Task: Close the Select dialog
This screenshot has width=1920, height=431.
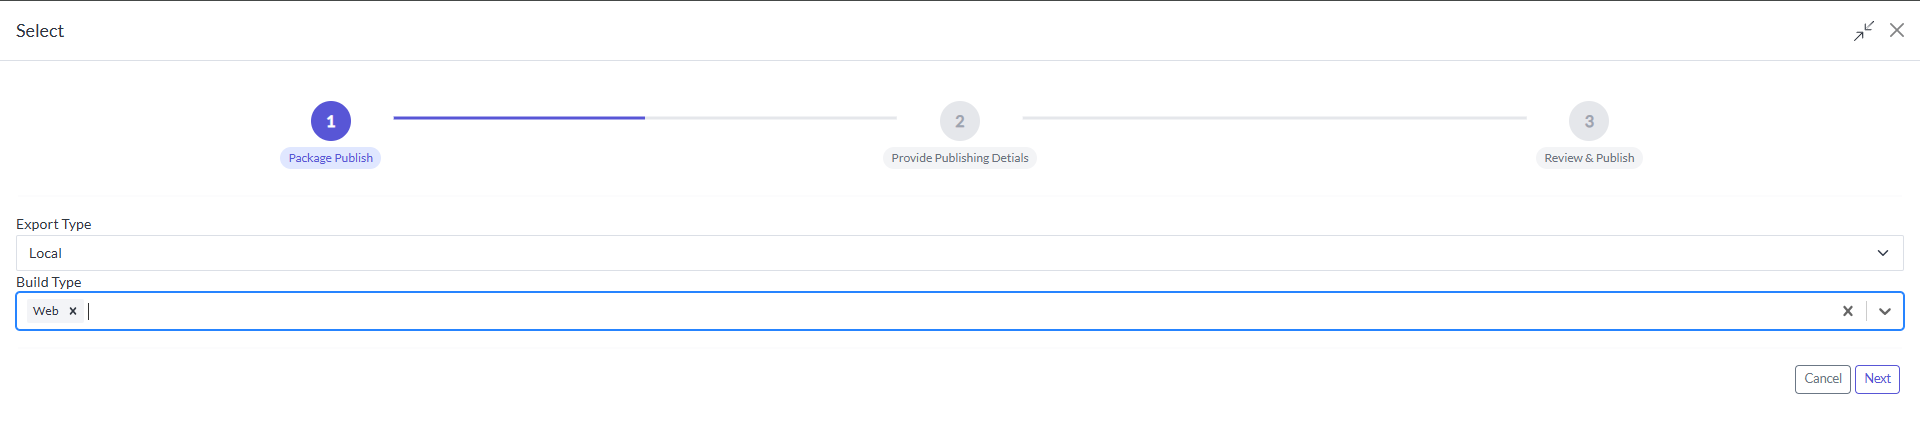Action: [1897, 30]
